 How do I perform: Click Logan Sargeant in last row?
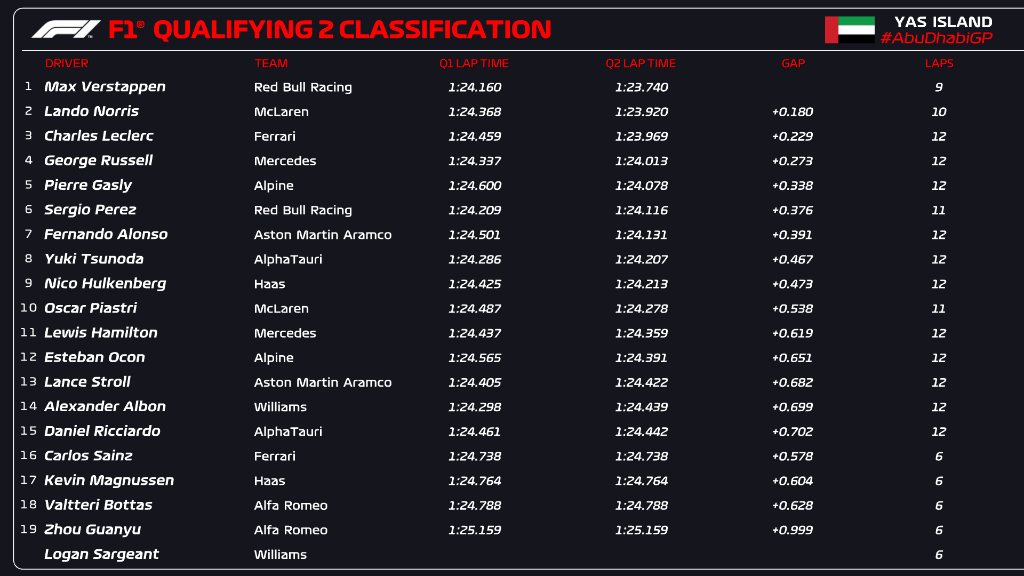click(x=101, y=554)
